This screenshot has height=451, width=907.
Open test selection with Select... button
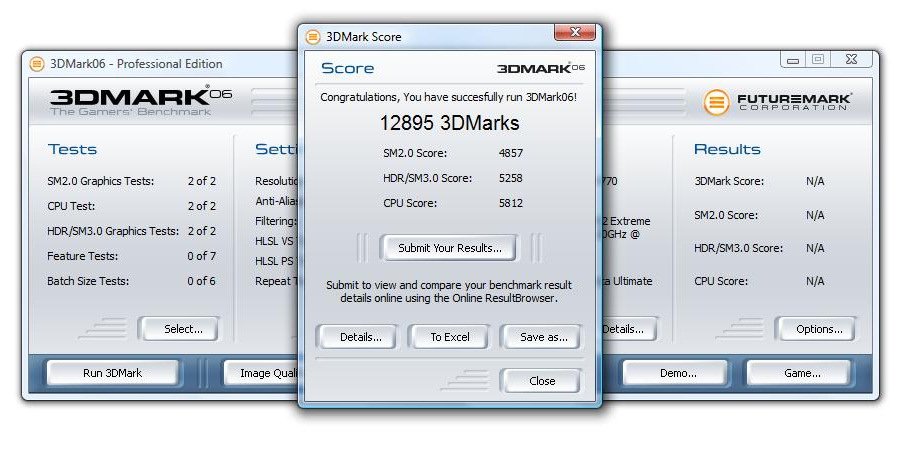[183, 328]
